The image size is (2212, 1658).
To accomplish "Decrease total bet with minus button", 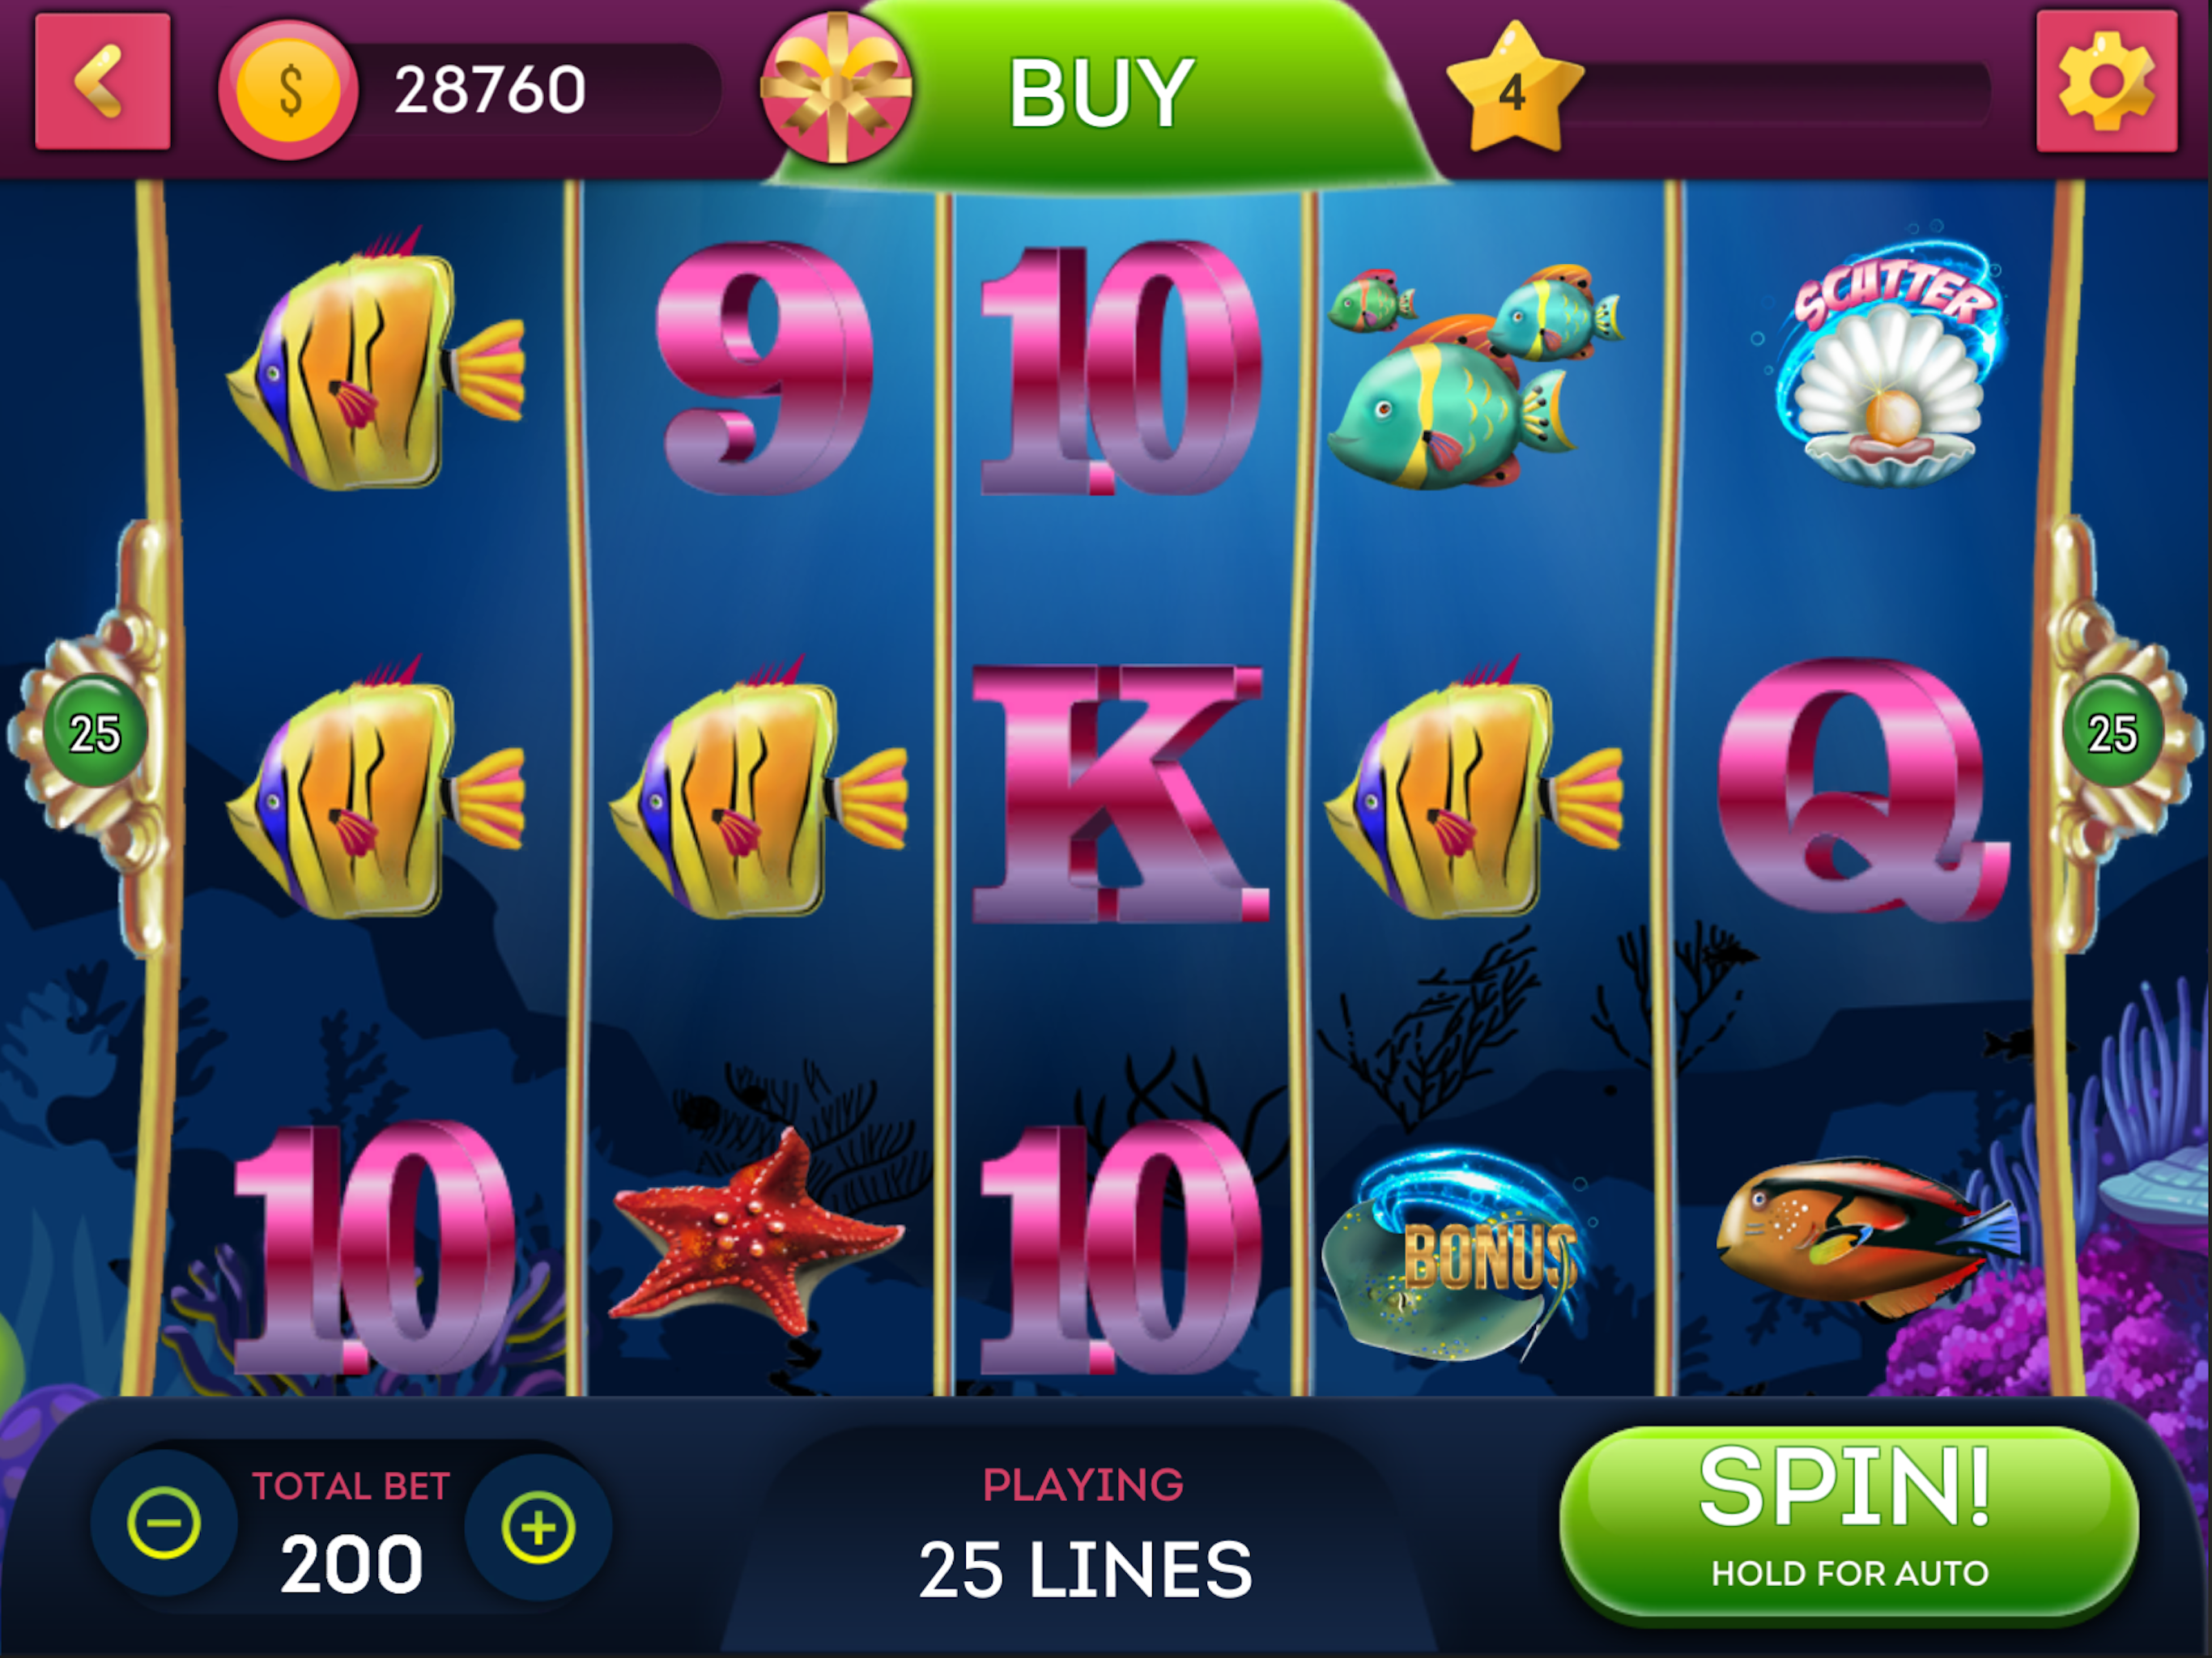I will tap(164, 1523).
